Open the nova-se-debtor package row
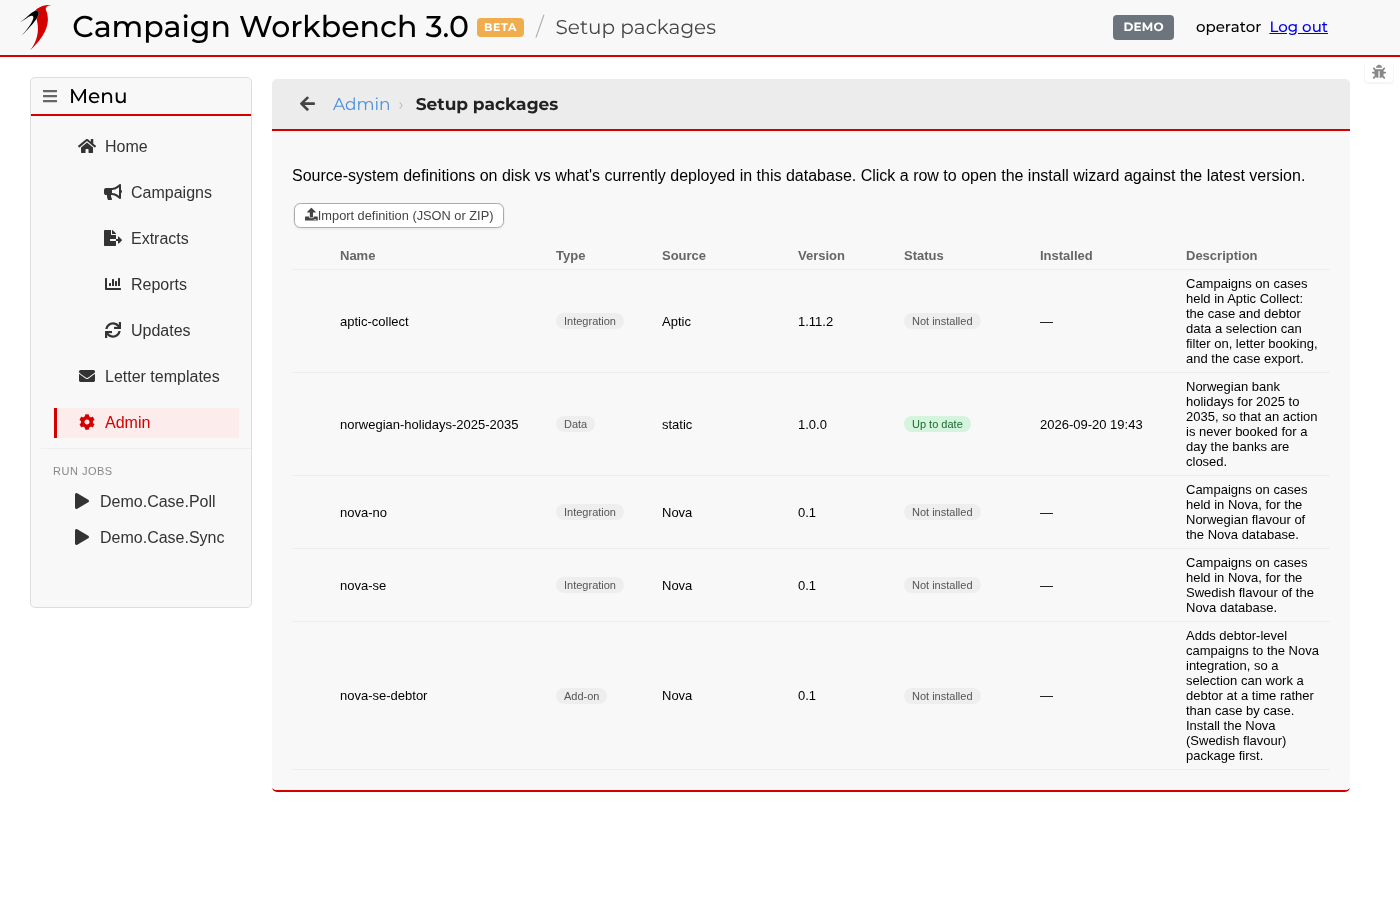This screenshot has height=900, width=1400. [x=811, y=696]
